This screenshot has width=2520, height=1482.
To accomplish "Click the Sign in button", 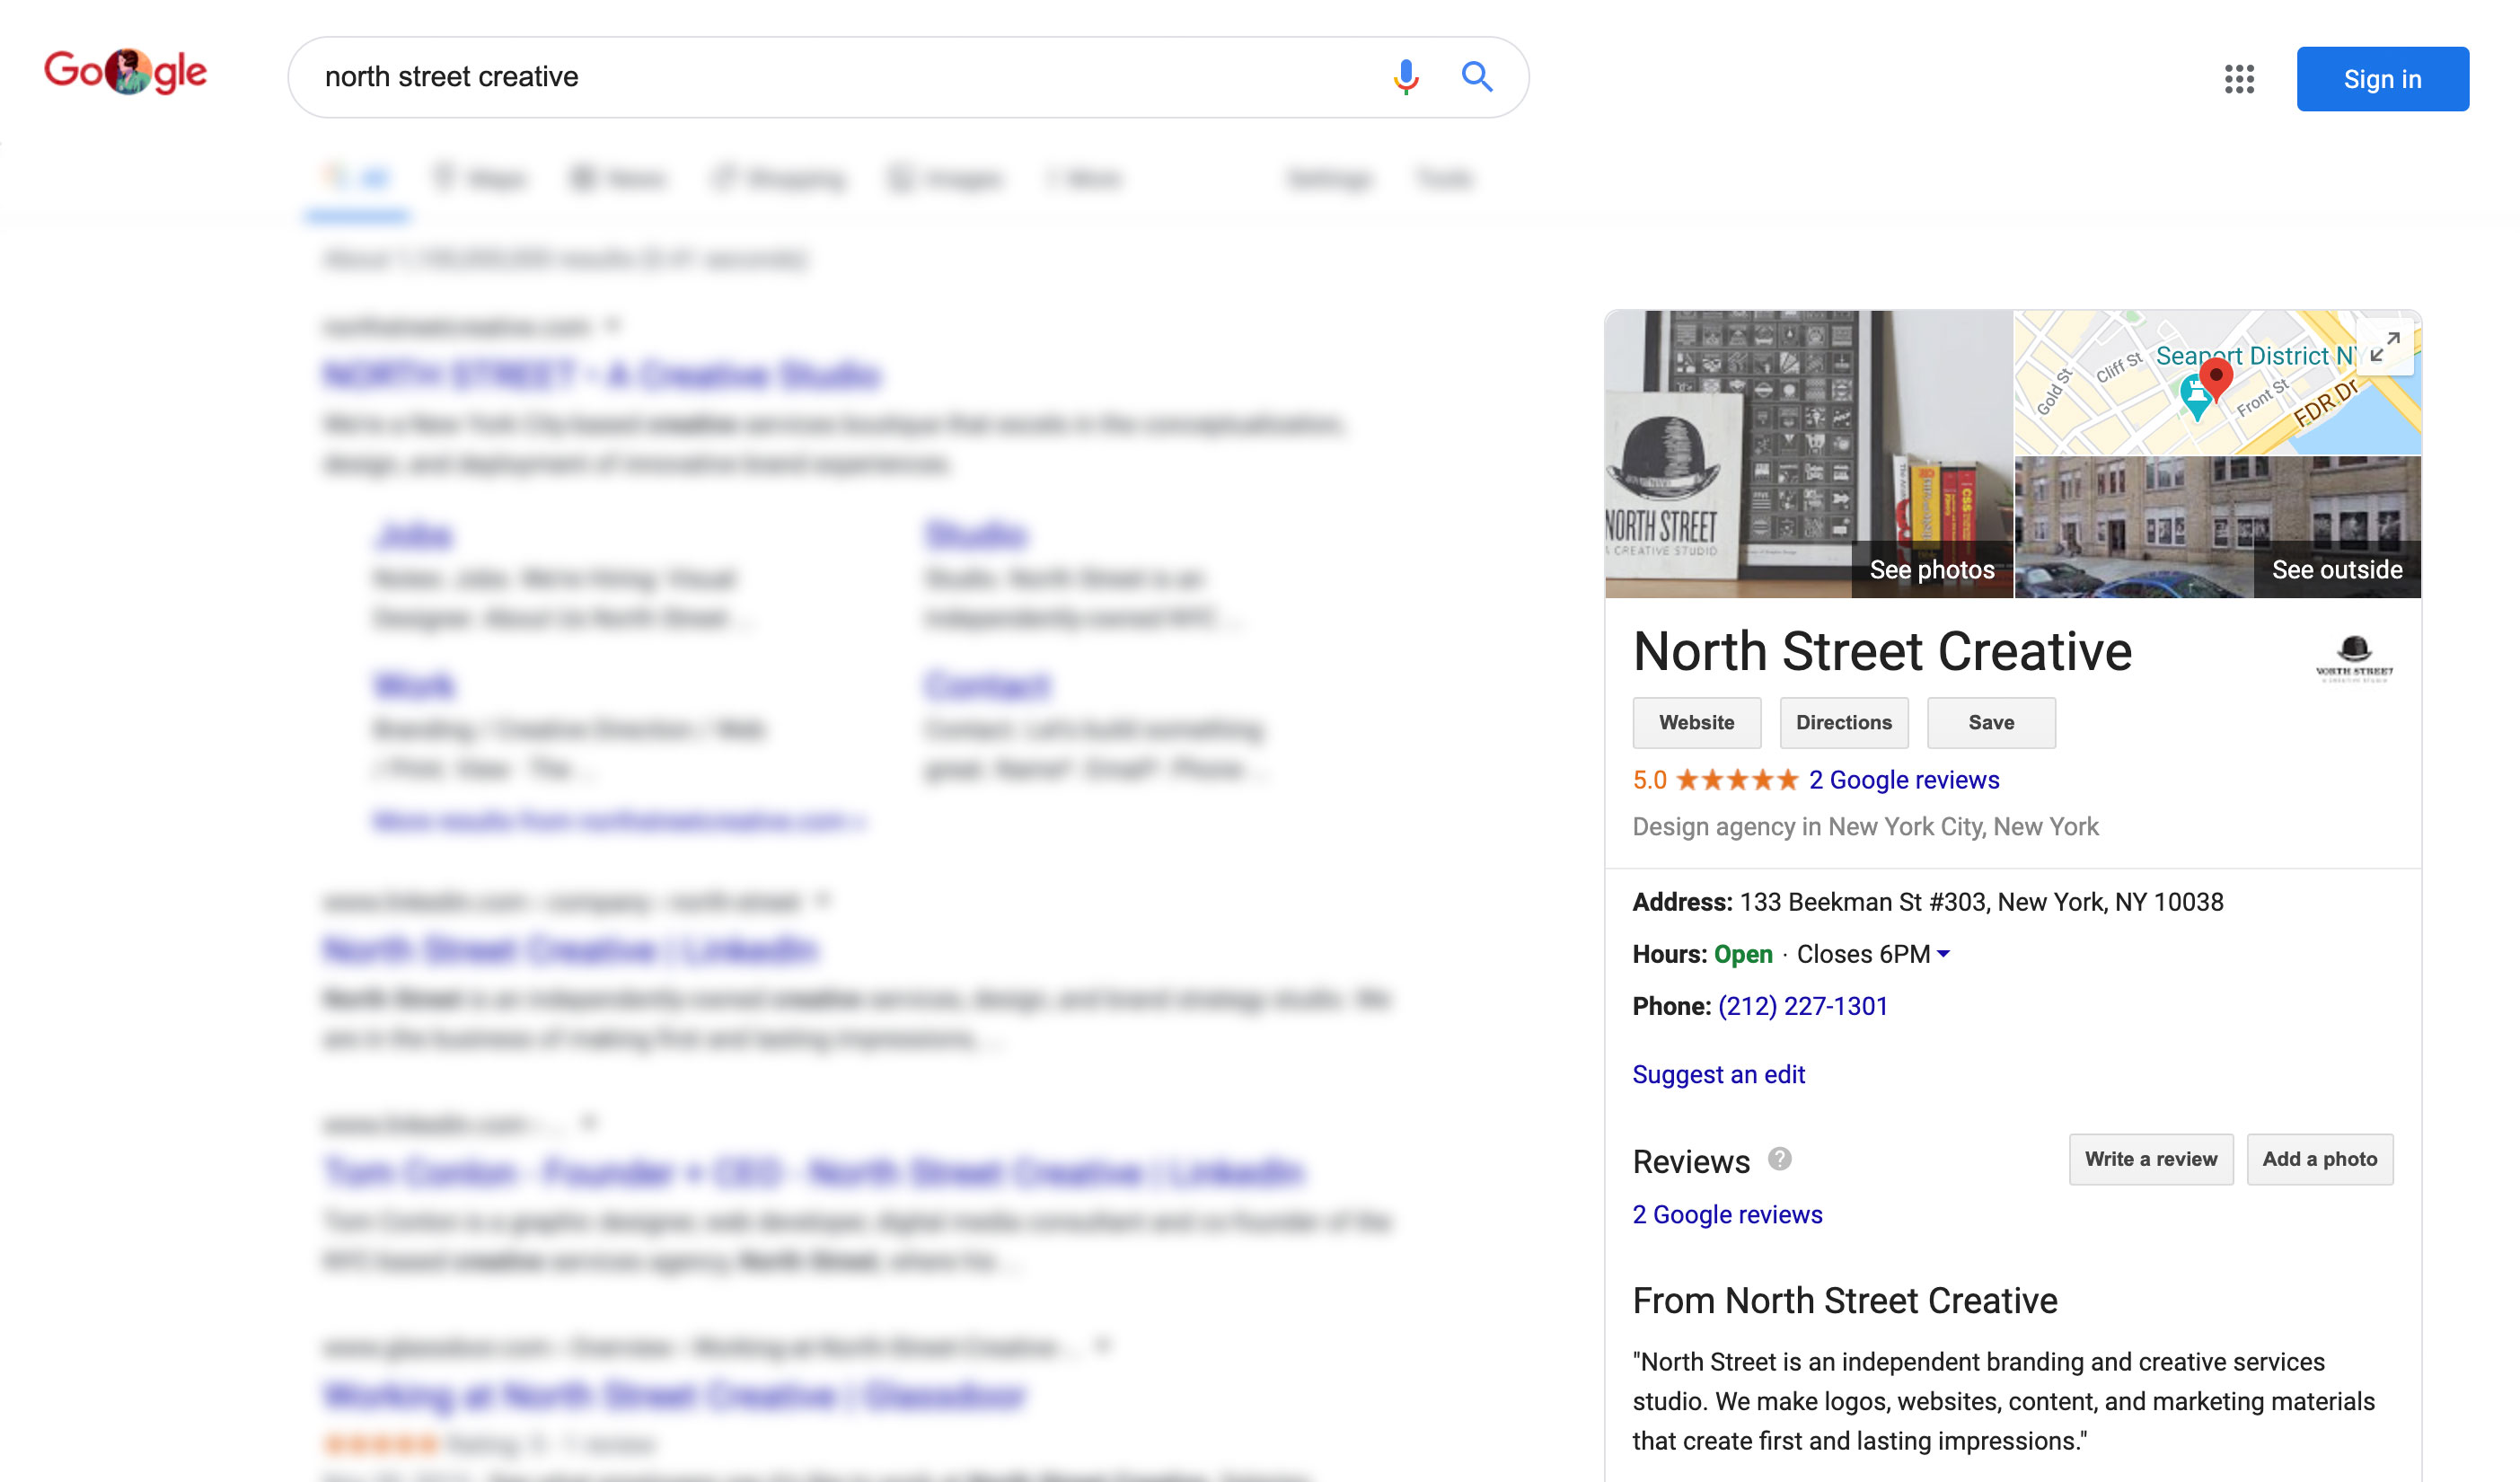I will [2382, 79].
